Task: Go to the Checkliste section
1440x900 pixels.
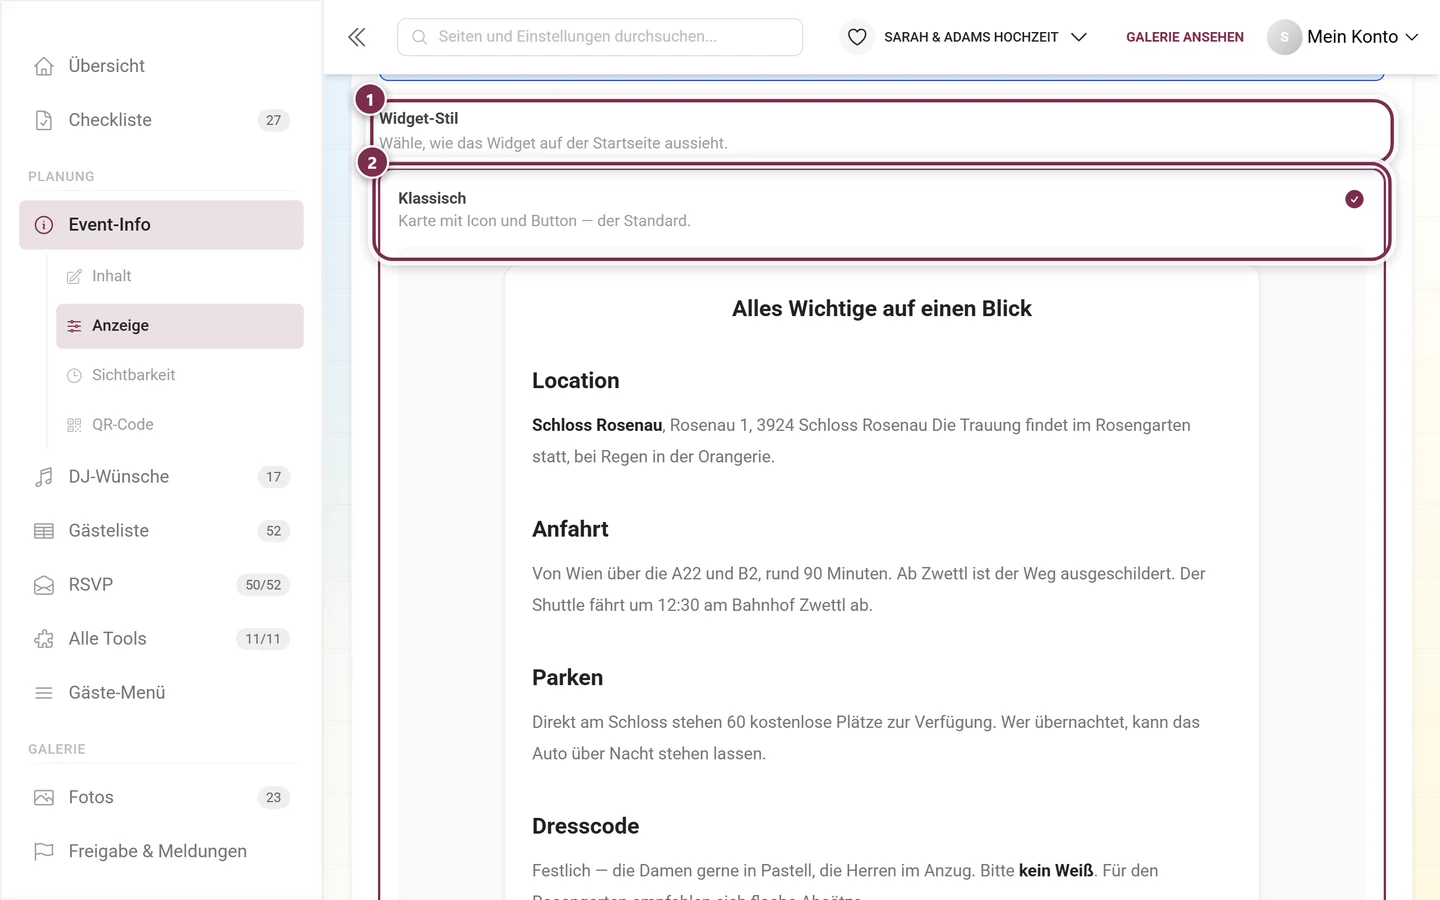Action: pos(161,120)
